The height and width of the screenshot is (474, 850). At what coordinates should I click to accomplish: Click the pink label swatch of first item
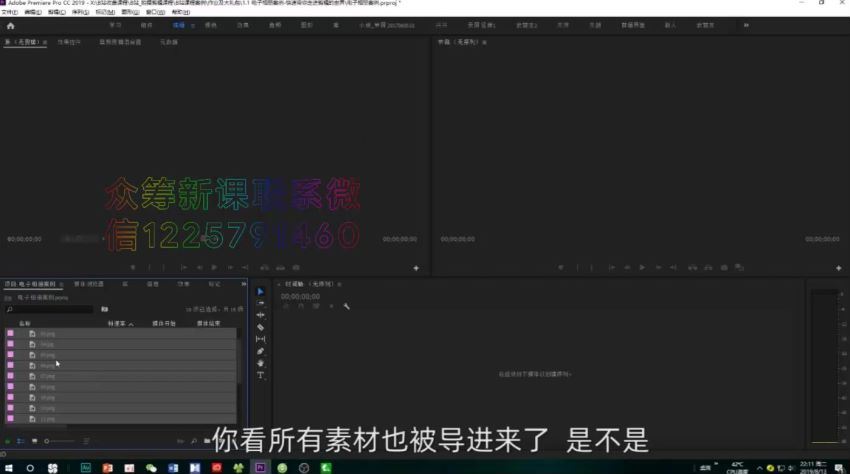(x=11, y=334)
